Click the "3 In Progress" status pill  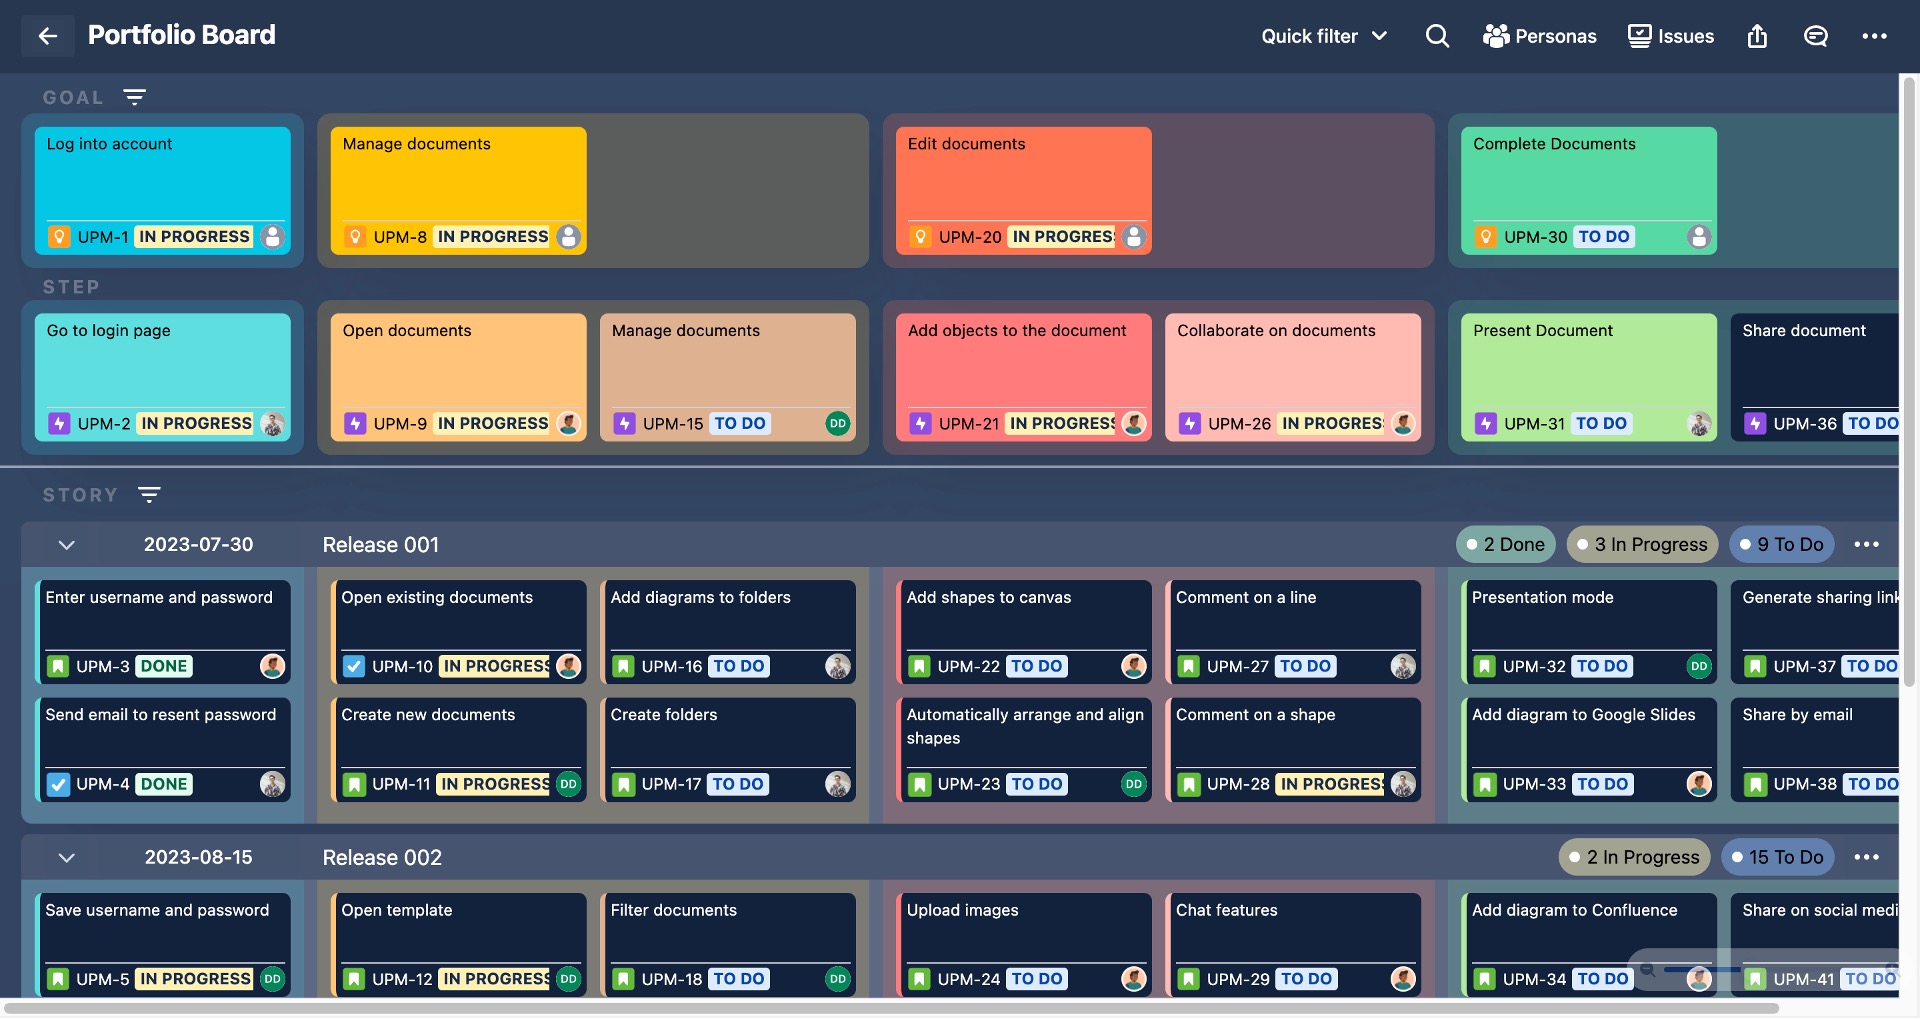(x=1641, y=544)
